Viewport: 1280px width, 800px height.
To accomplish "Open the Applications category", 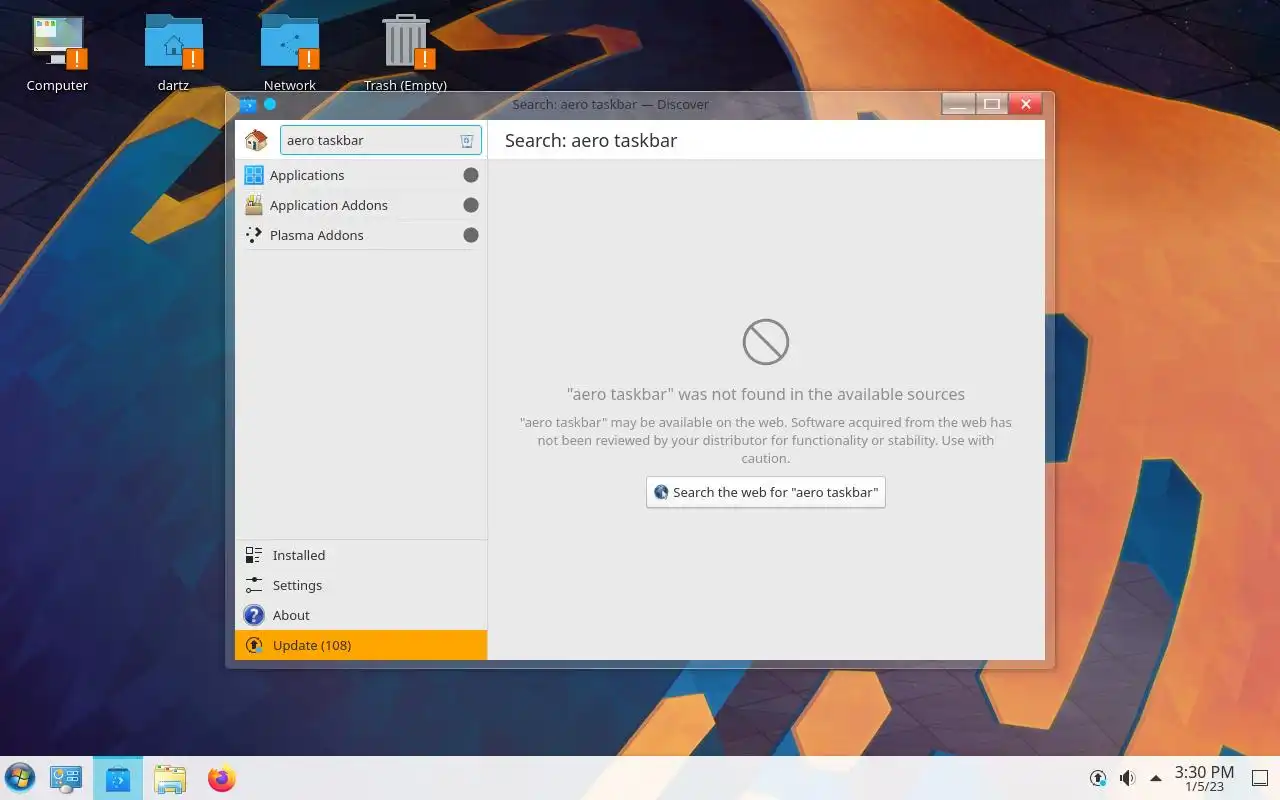I will 361,175.
